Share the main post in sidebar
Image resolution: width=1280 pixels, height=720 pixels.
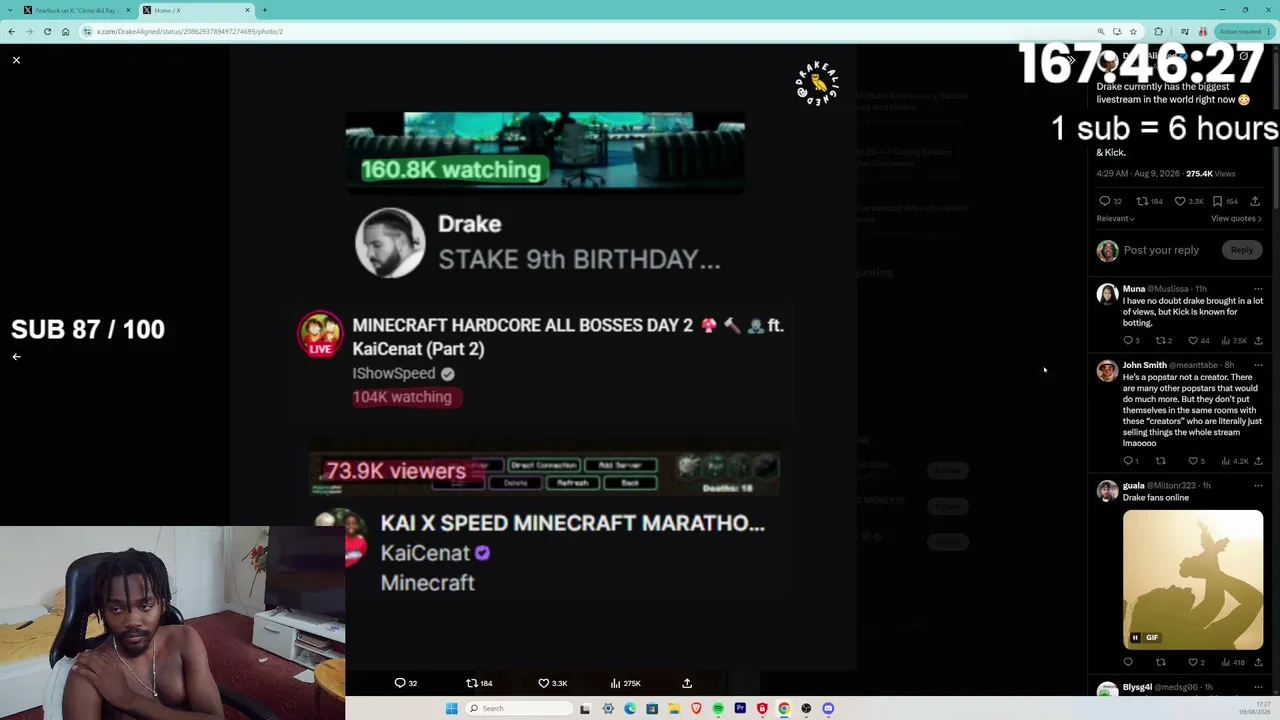coord(1255,201)
